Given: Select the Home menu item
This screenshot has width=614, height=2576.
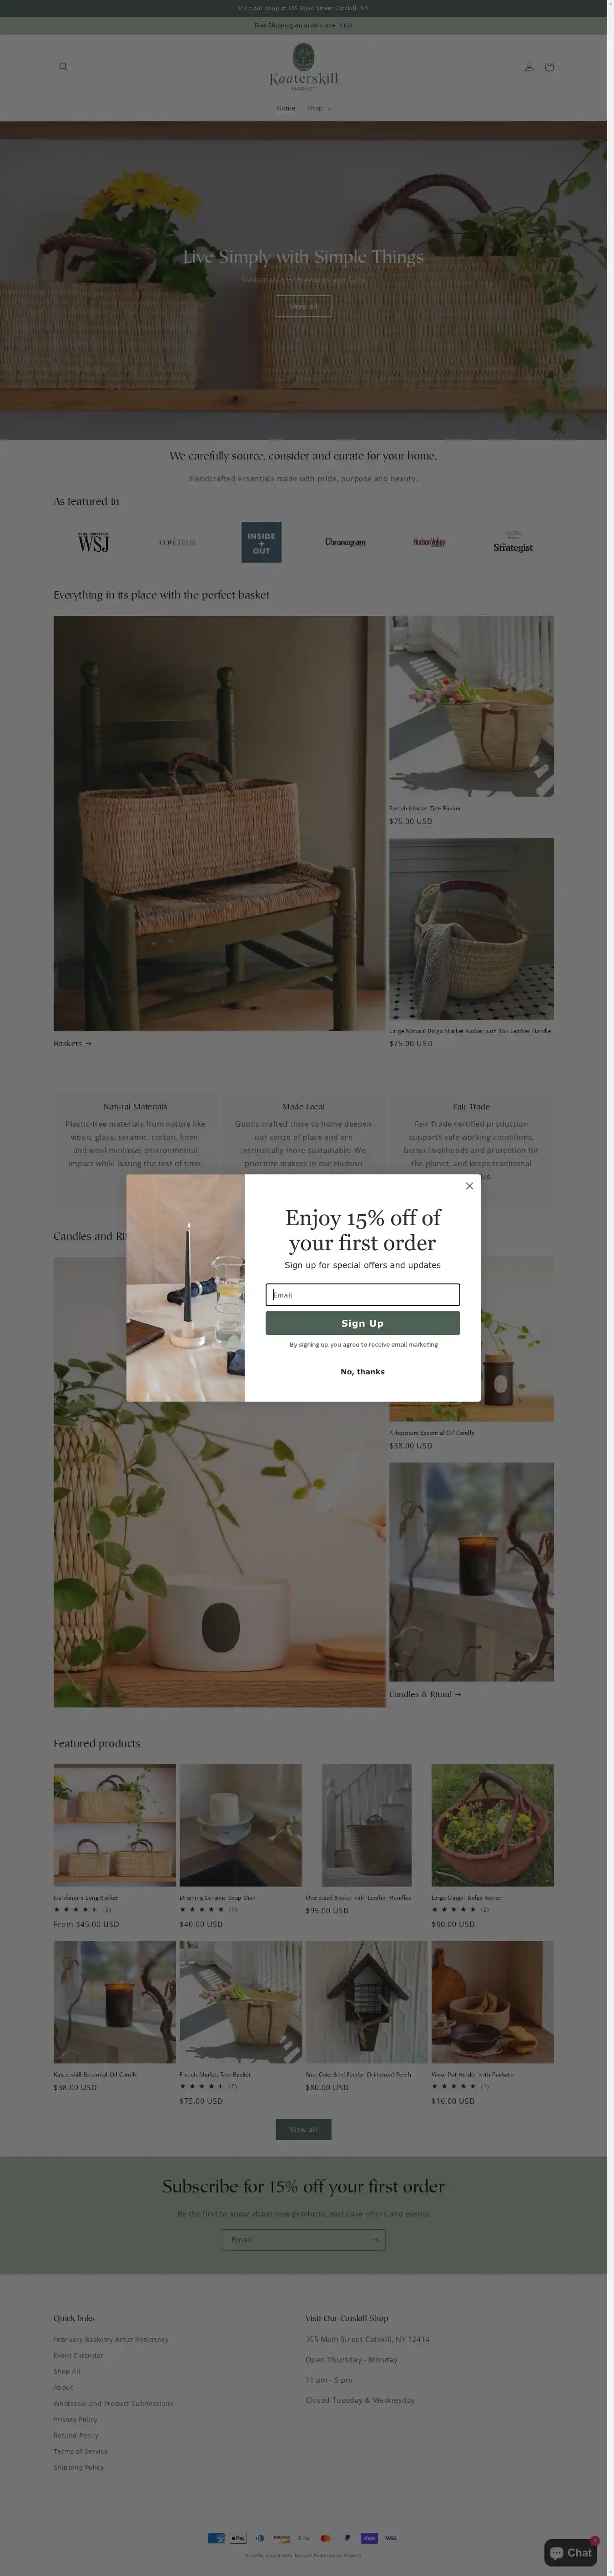Looking at the screenshot, I should [x=286, y=108].
